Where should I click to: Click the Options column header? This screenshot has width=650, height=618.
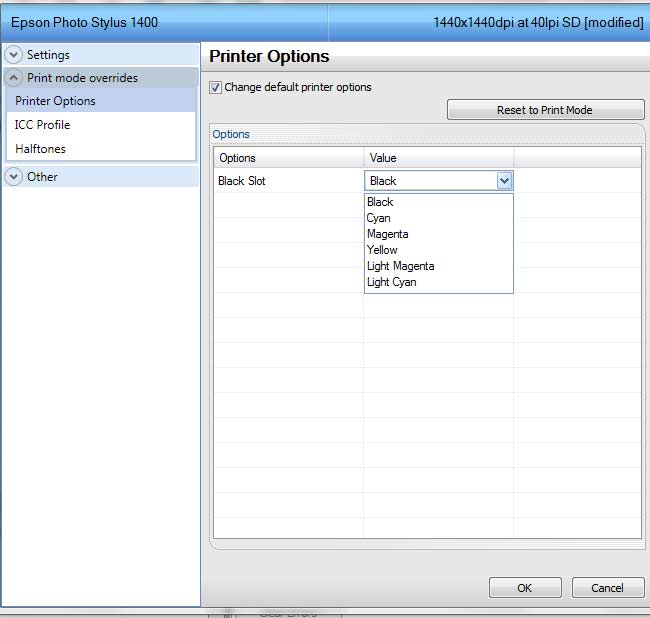[238, 158]
